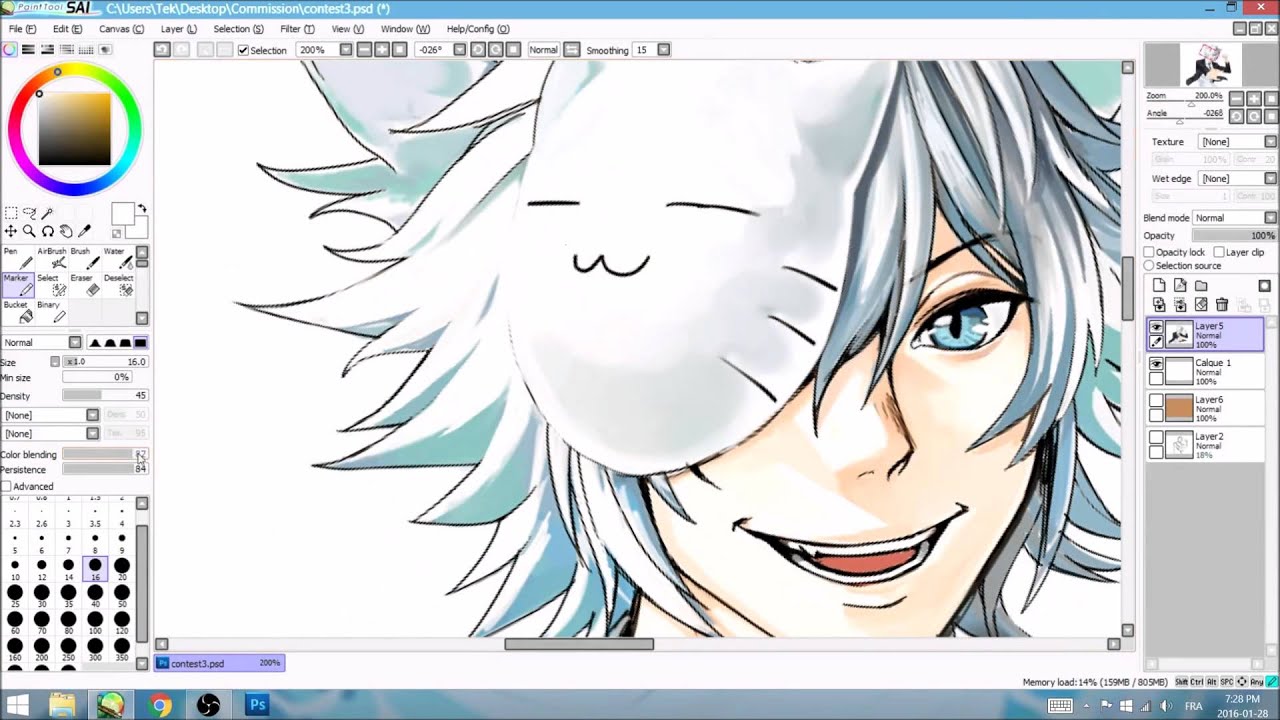Toggle the Selection checkbox in toolbar

point(243,50)
